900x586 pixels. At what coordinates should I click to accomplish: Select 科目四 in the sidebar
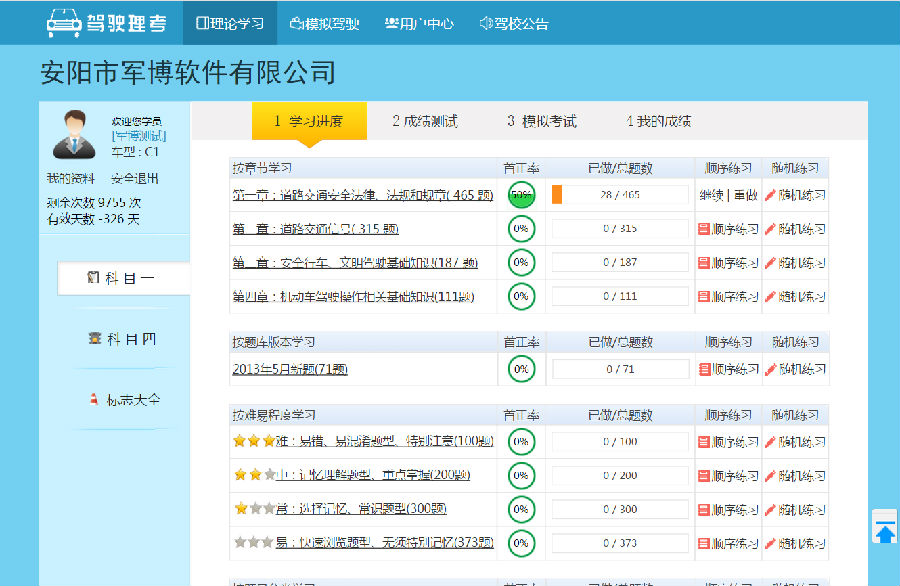tap(122, 339)
